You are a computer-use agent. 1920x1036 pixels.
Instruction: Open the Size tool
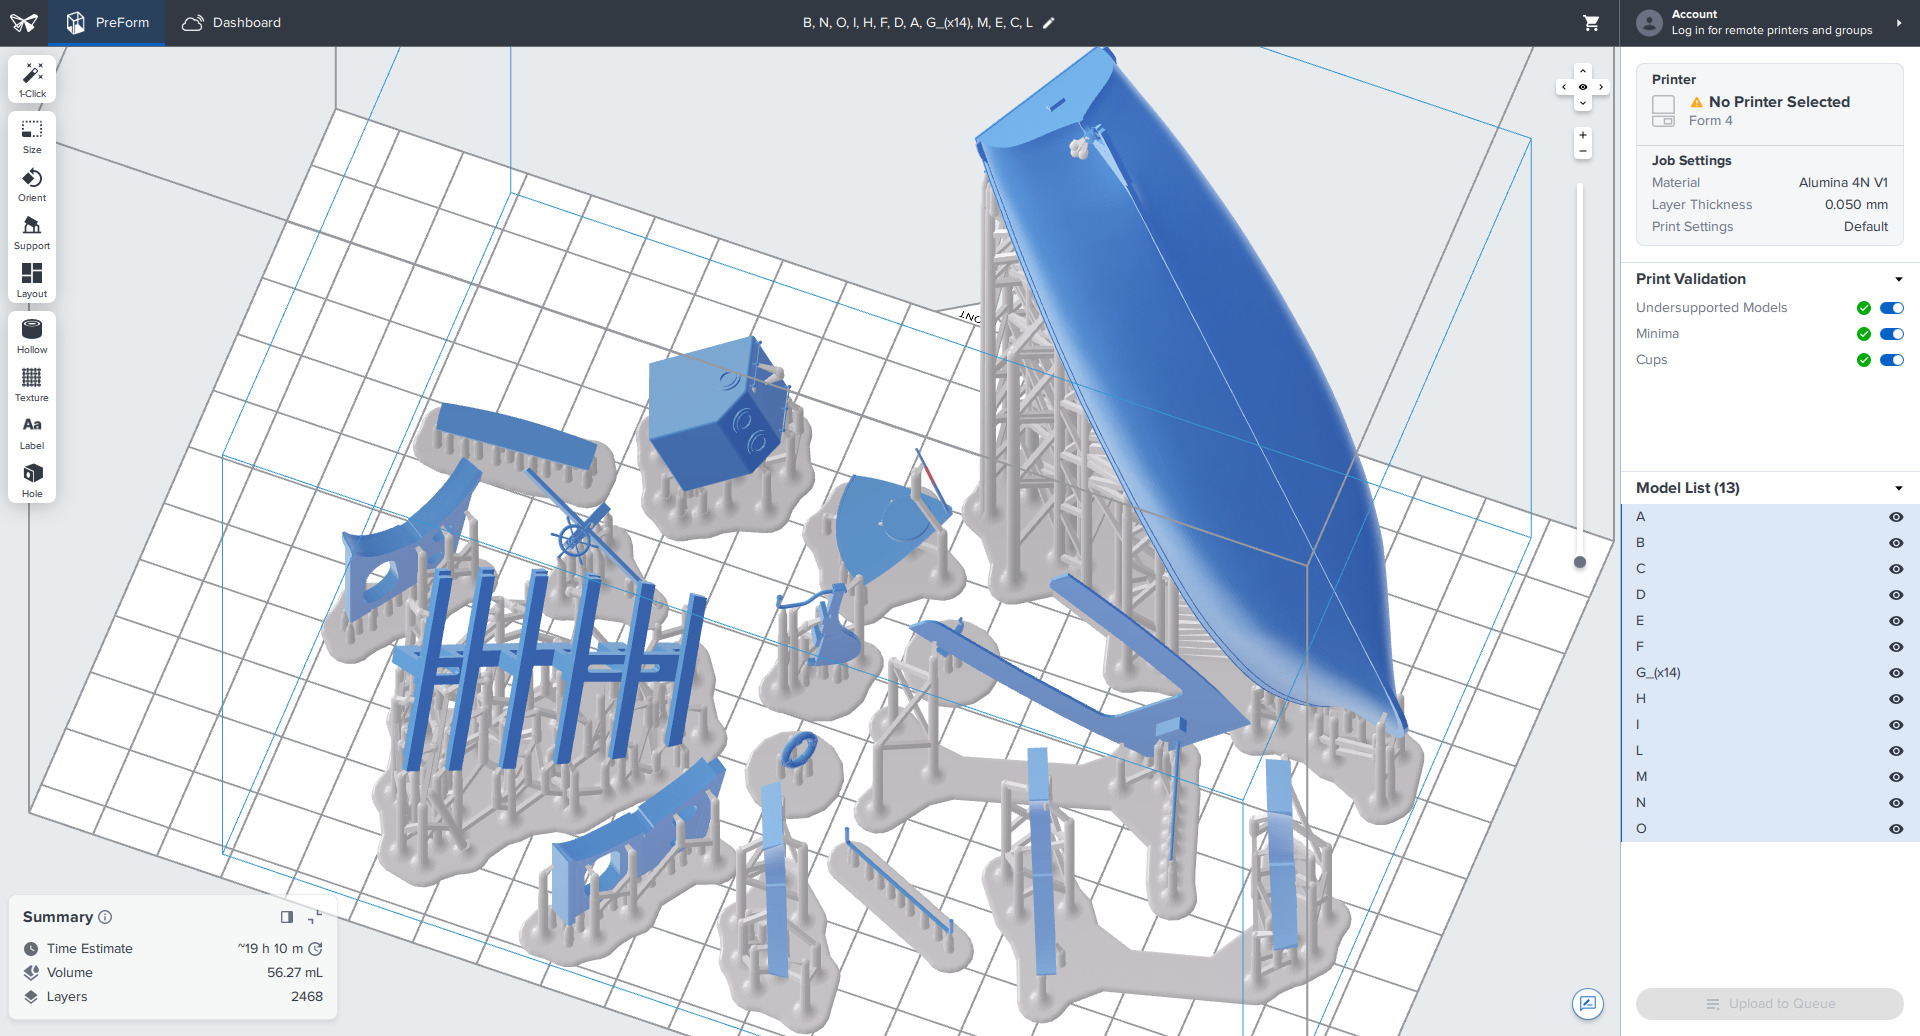click(x=32, y=136)
